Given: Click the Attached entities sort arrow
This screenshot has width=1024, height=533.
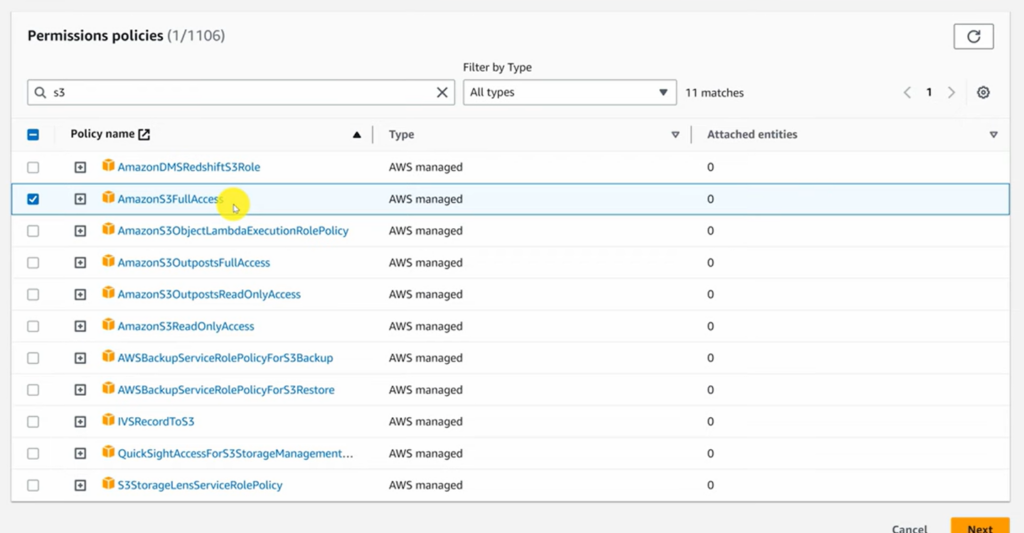Looking at the screenshot, I should click(993, 135).
